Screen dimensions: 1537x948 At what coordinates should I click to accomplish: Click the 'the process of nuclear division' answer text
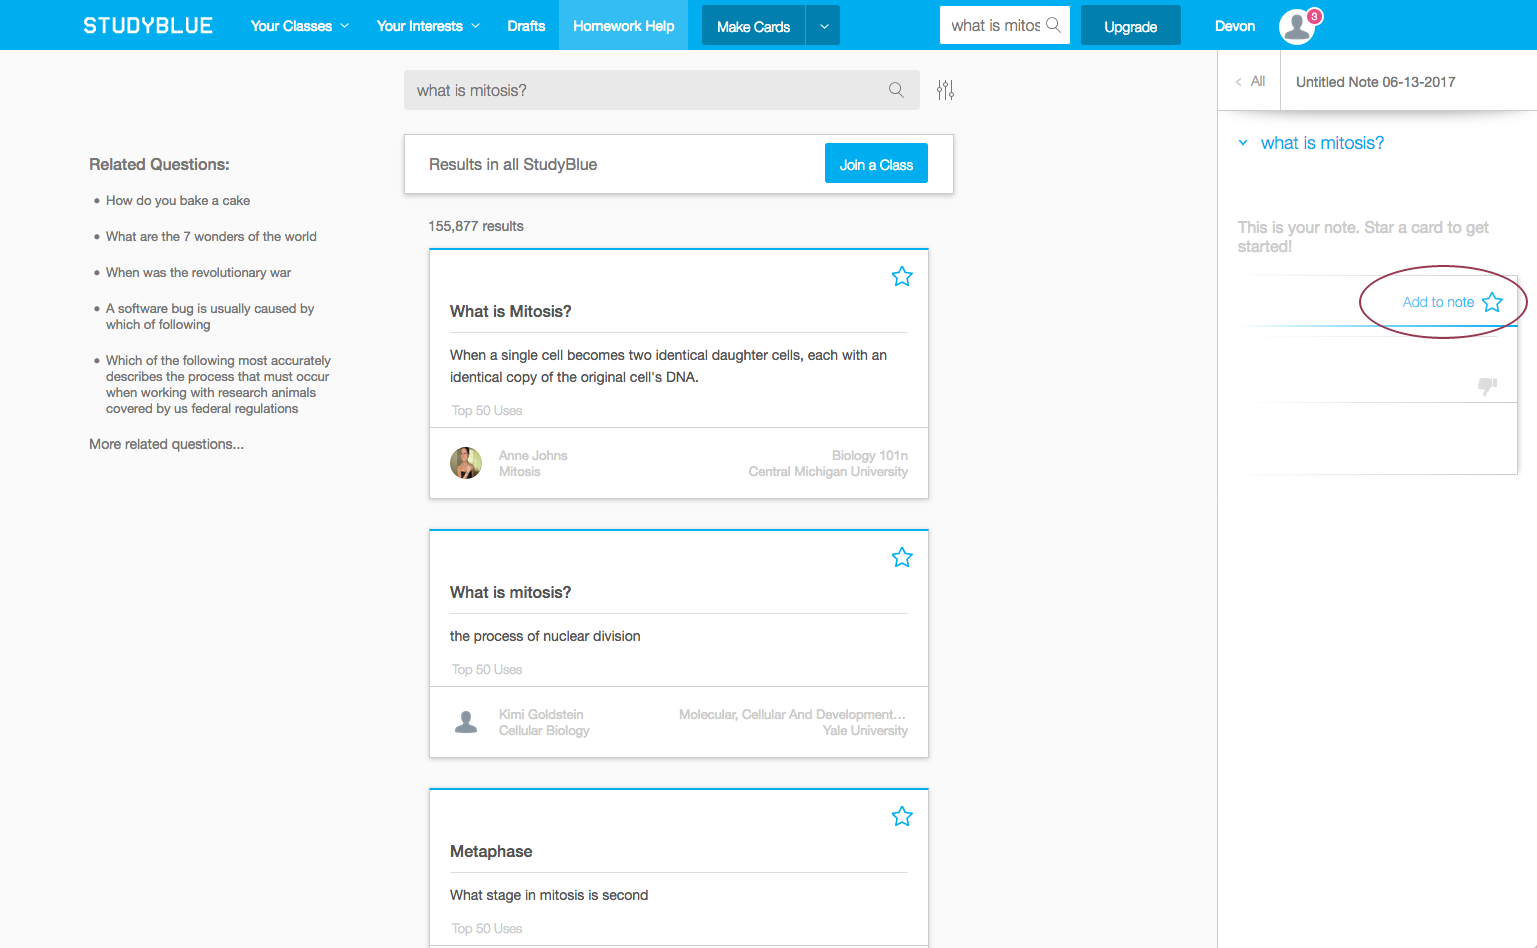pos(545,636)
